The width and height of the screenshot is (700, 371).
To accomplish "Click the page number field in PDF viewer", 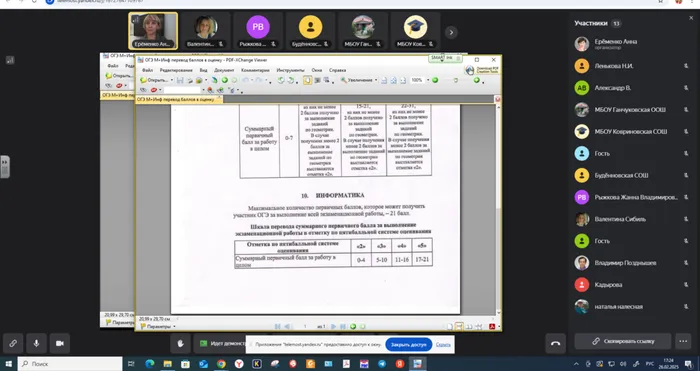I will (305, 327).
